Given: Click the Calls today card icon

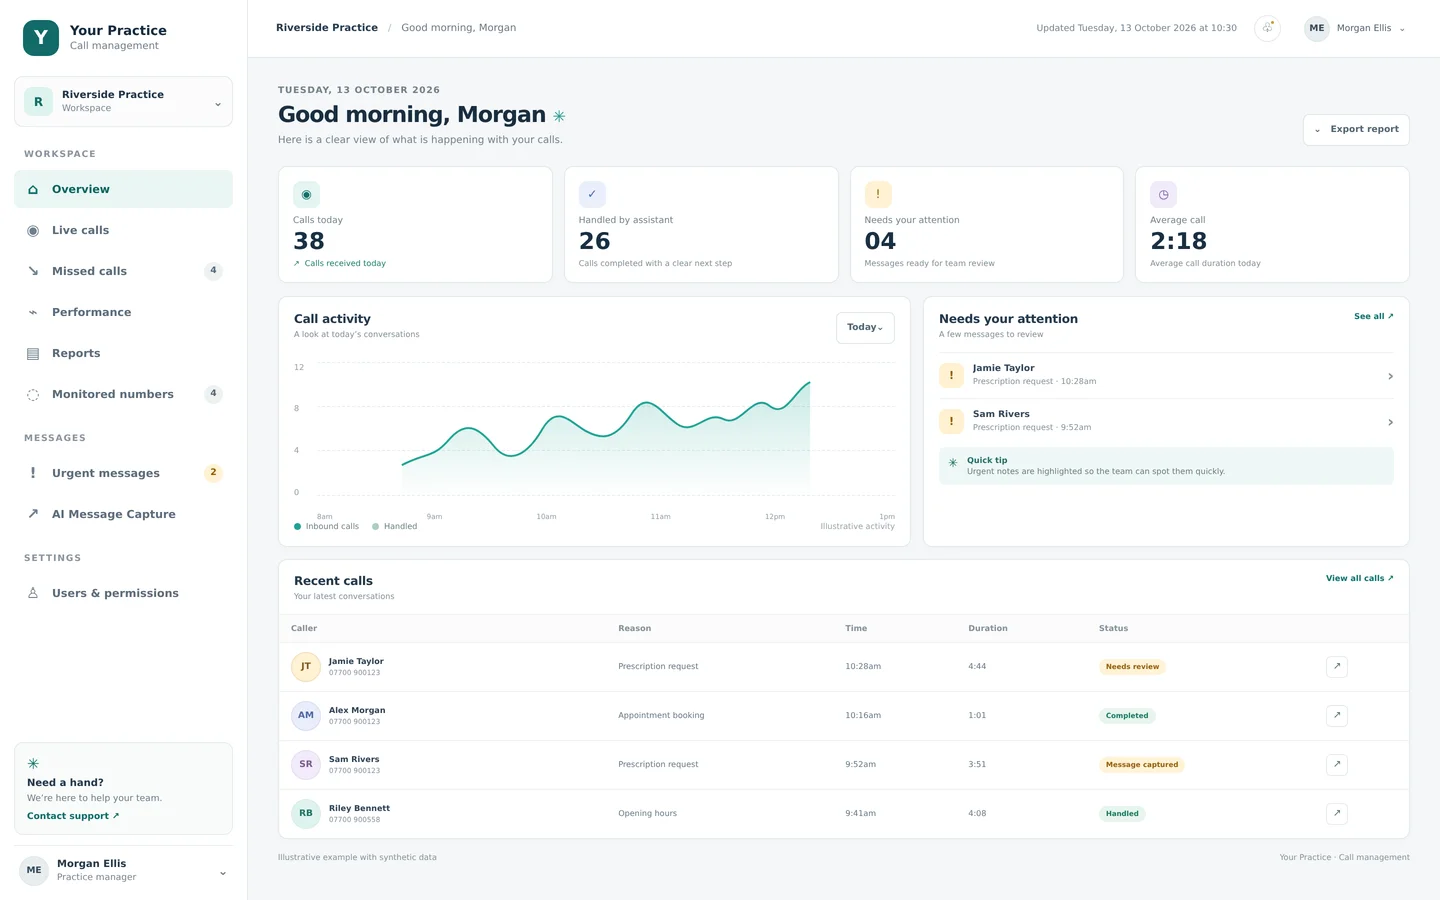Looking at the screenshot, I should coord(306,195).
